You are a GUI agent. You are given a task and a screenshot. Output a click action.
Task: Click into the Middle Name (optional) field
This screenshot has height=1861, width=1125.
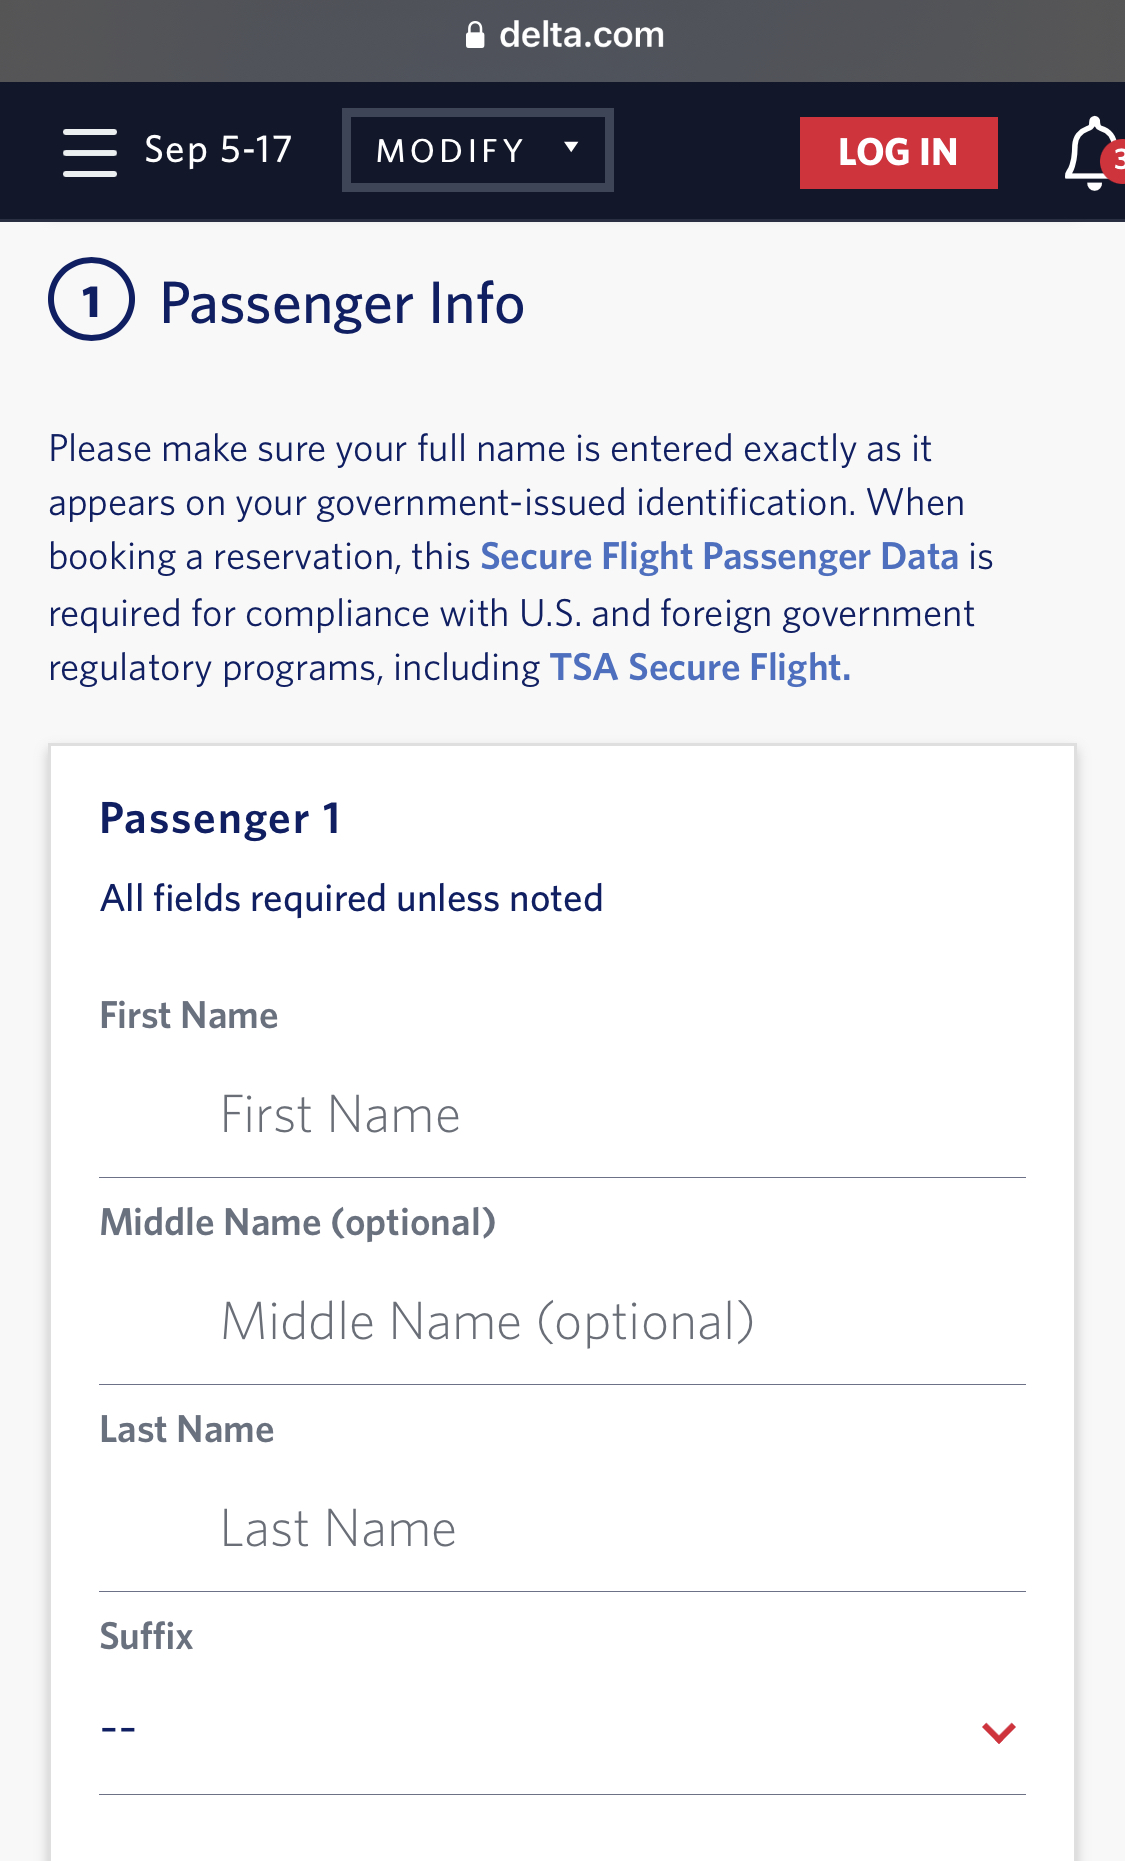(562, 1322)
